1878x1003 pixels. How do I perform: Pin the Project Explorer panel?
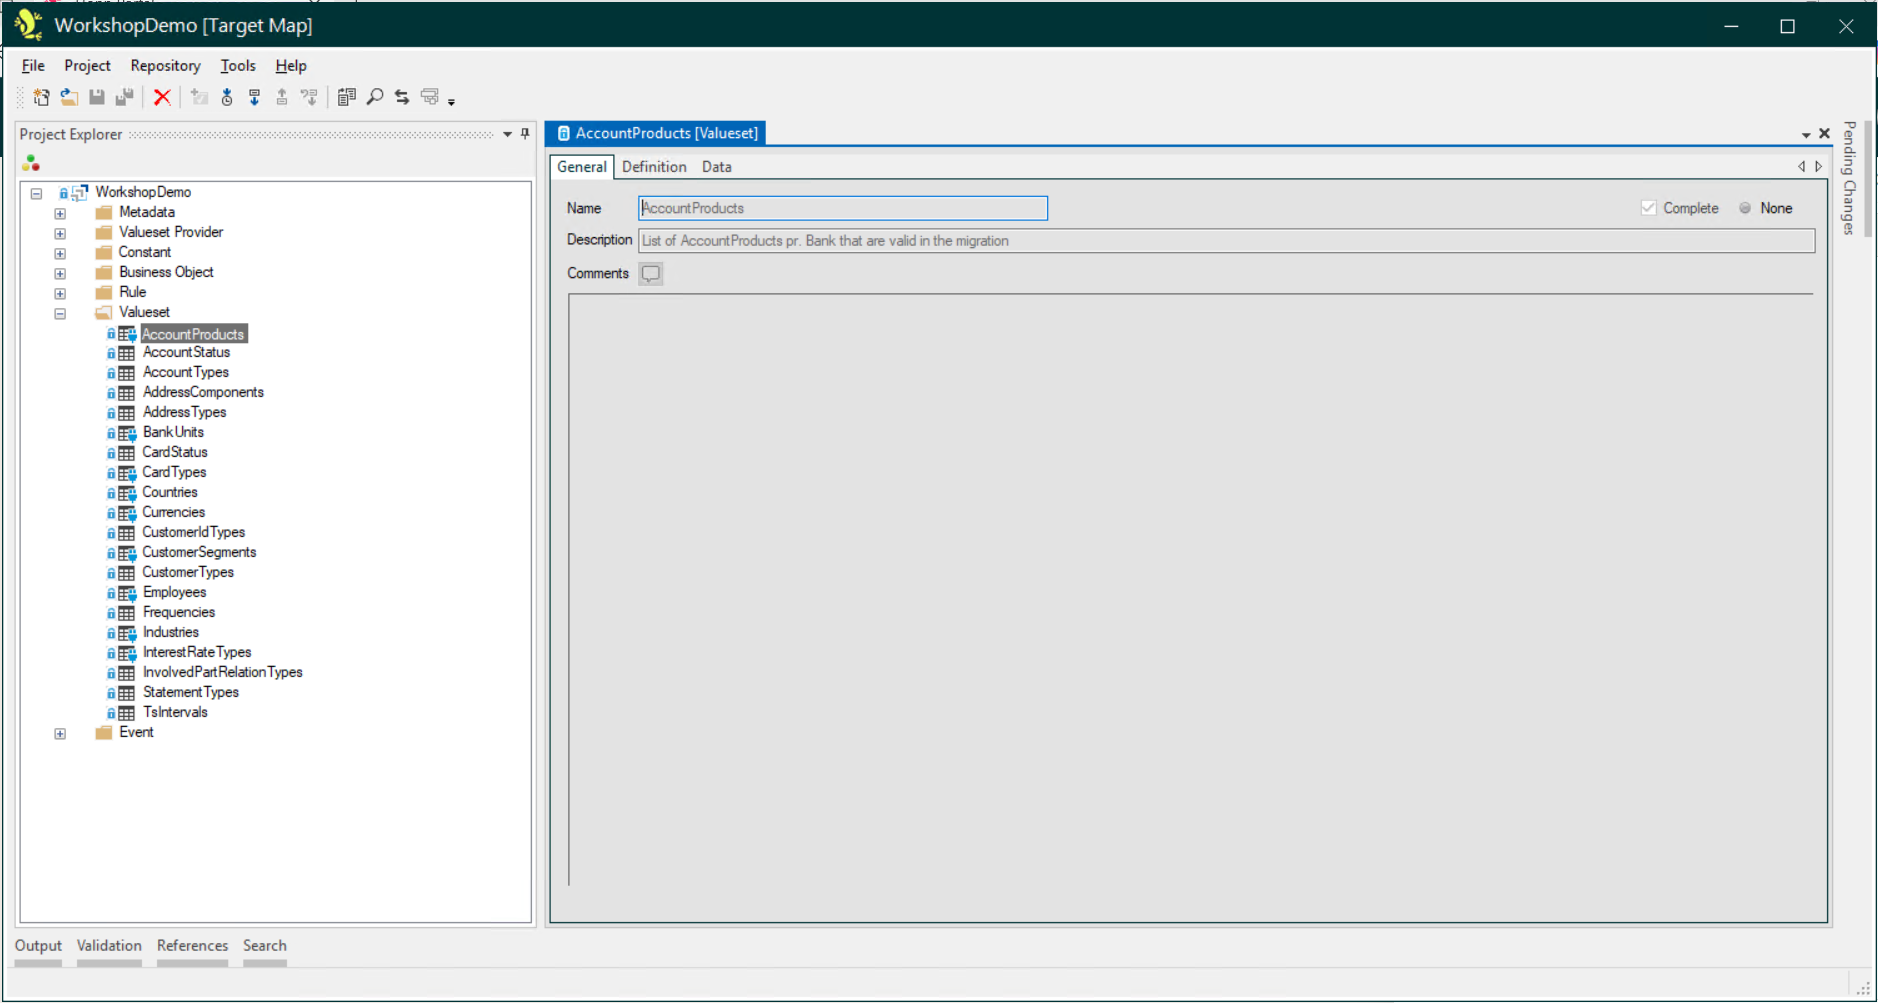point(525,134)
